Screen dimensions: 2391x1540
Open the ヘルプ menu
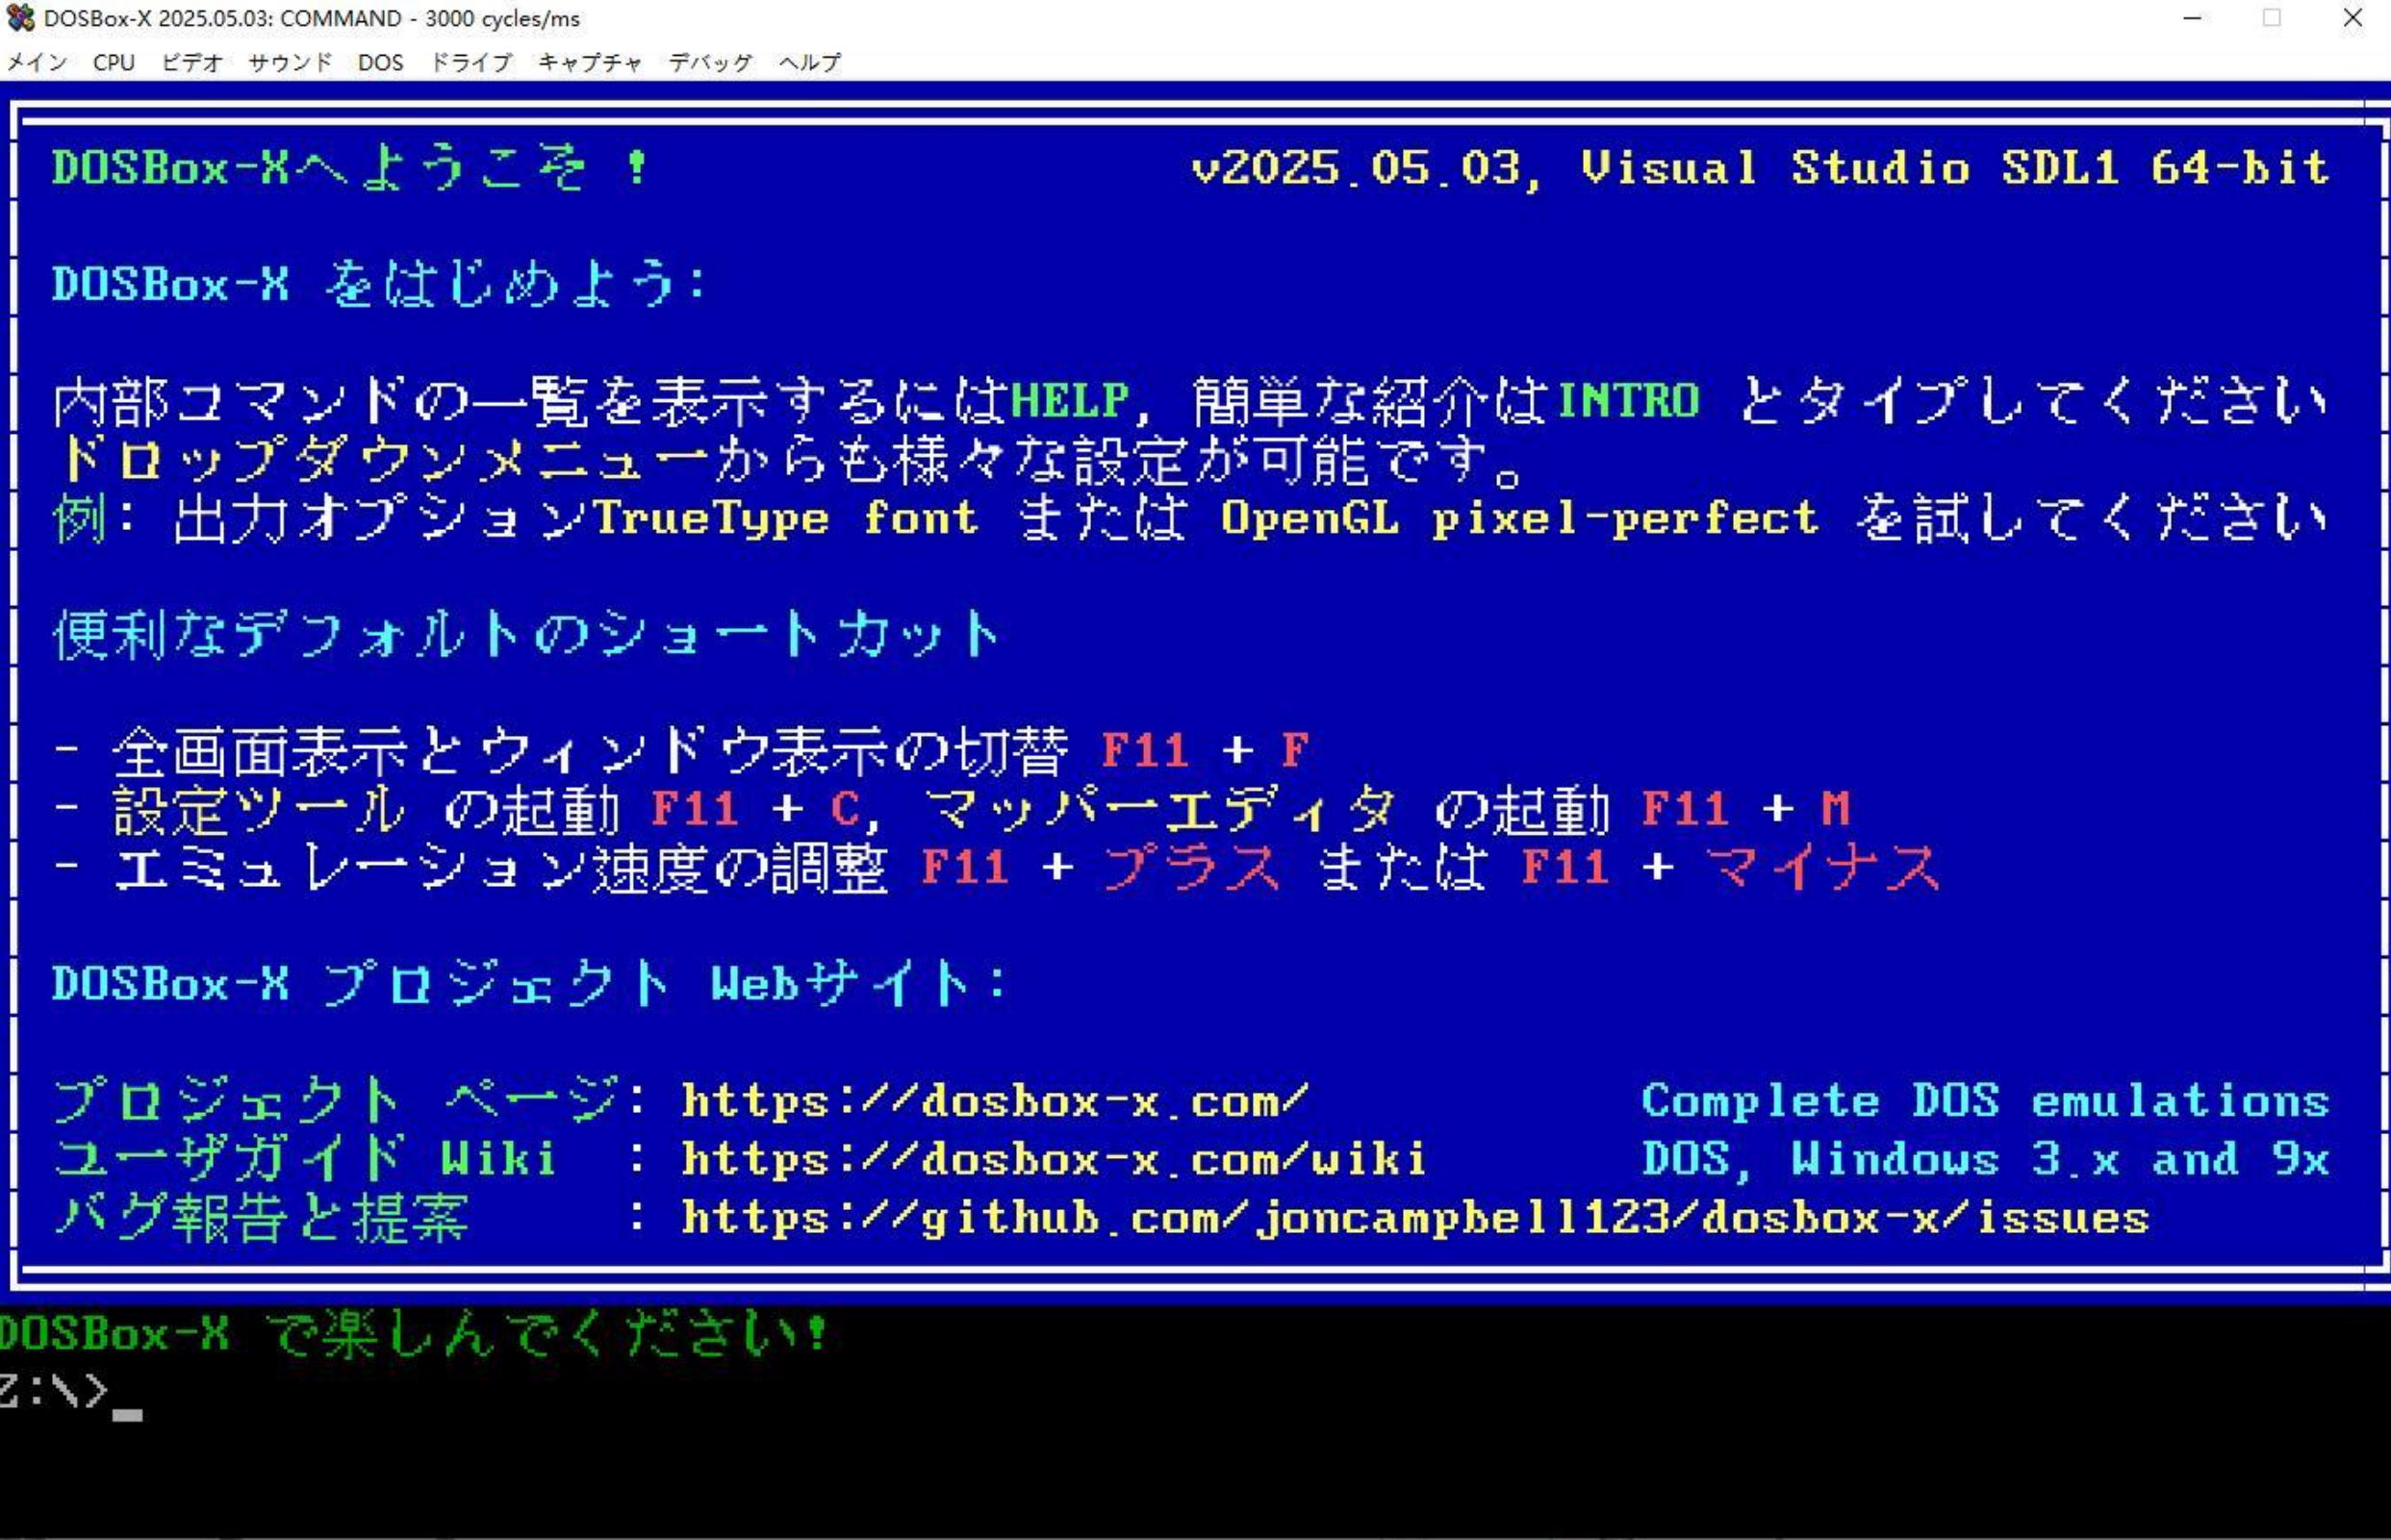click(809, 62)
